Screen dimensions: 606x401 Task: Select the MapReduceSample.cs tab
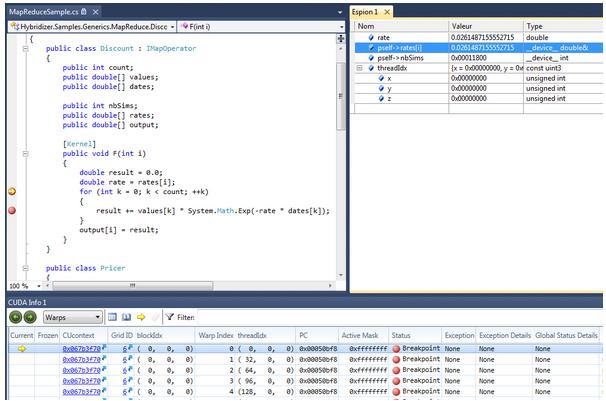point(42,11)
